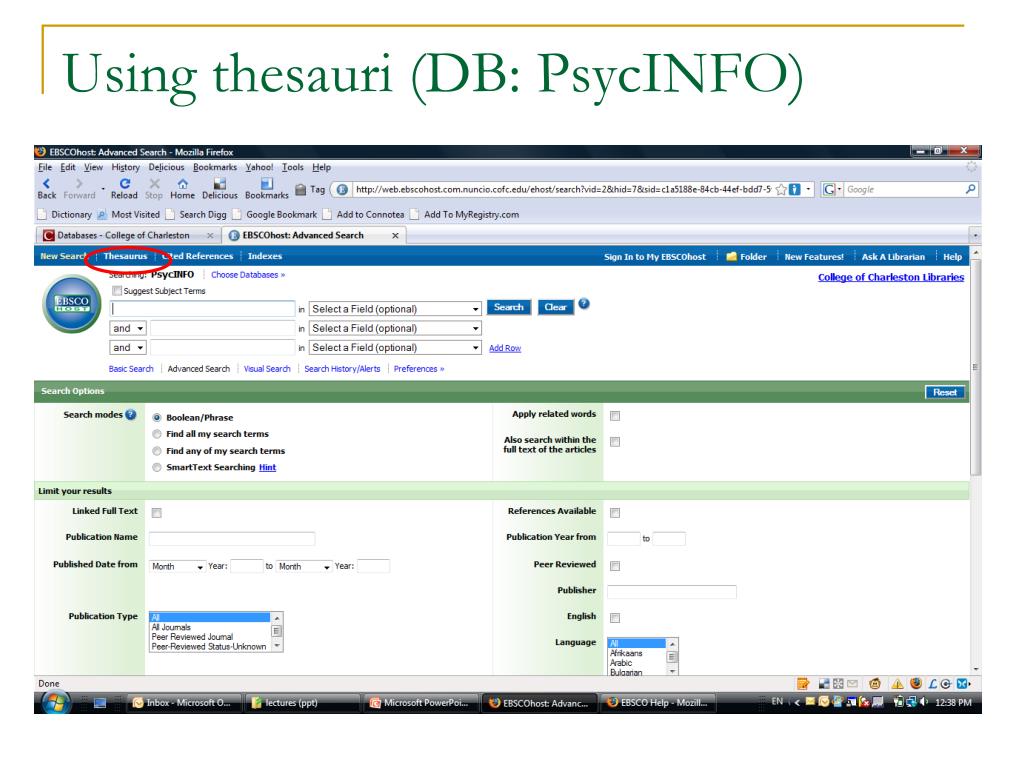This screenshot has width=1024, height=768.
Task: Select Find any of my search terms
Action: pyautogui.click(x=157, y=451)
